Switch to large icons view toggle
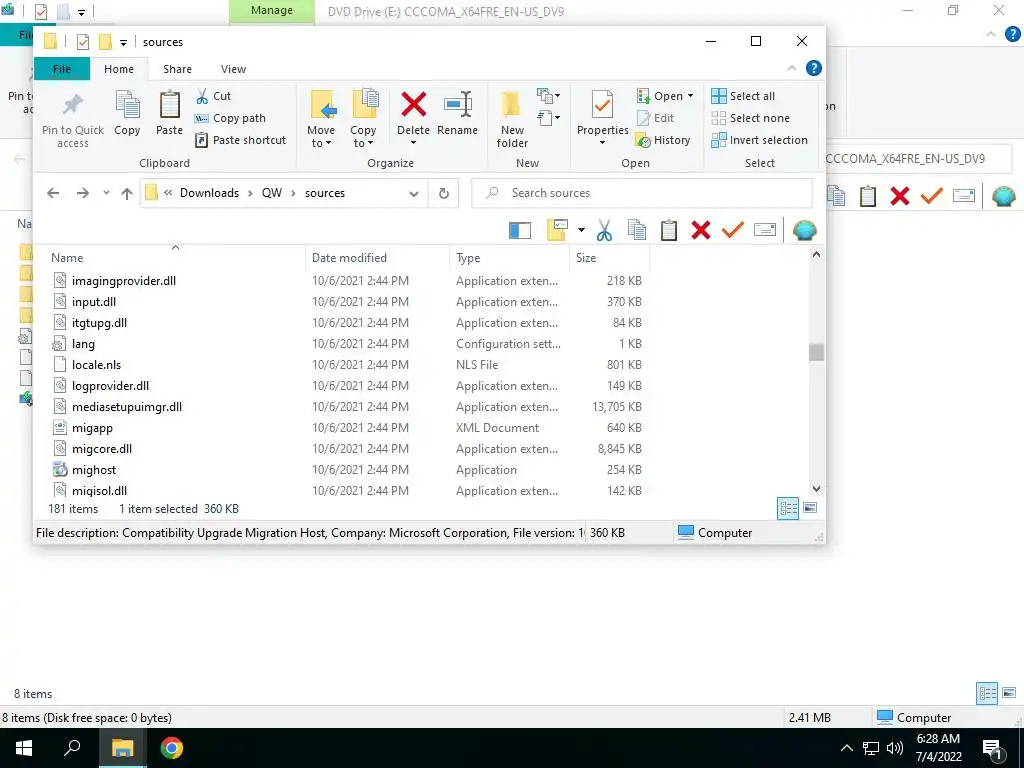The image size is (1024, 768). (x=810, y=508)
